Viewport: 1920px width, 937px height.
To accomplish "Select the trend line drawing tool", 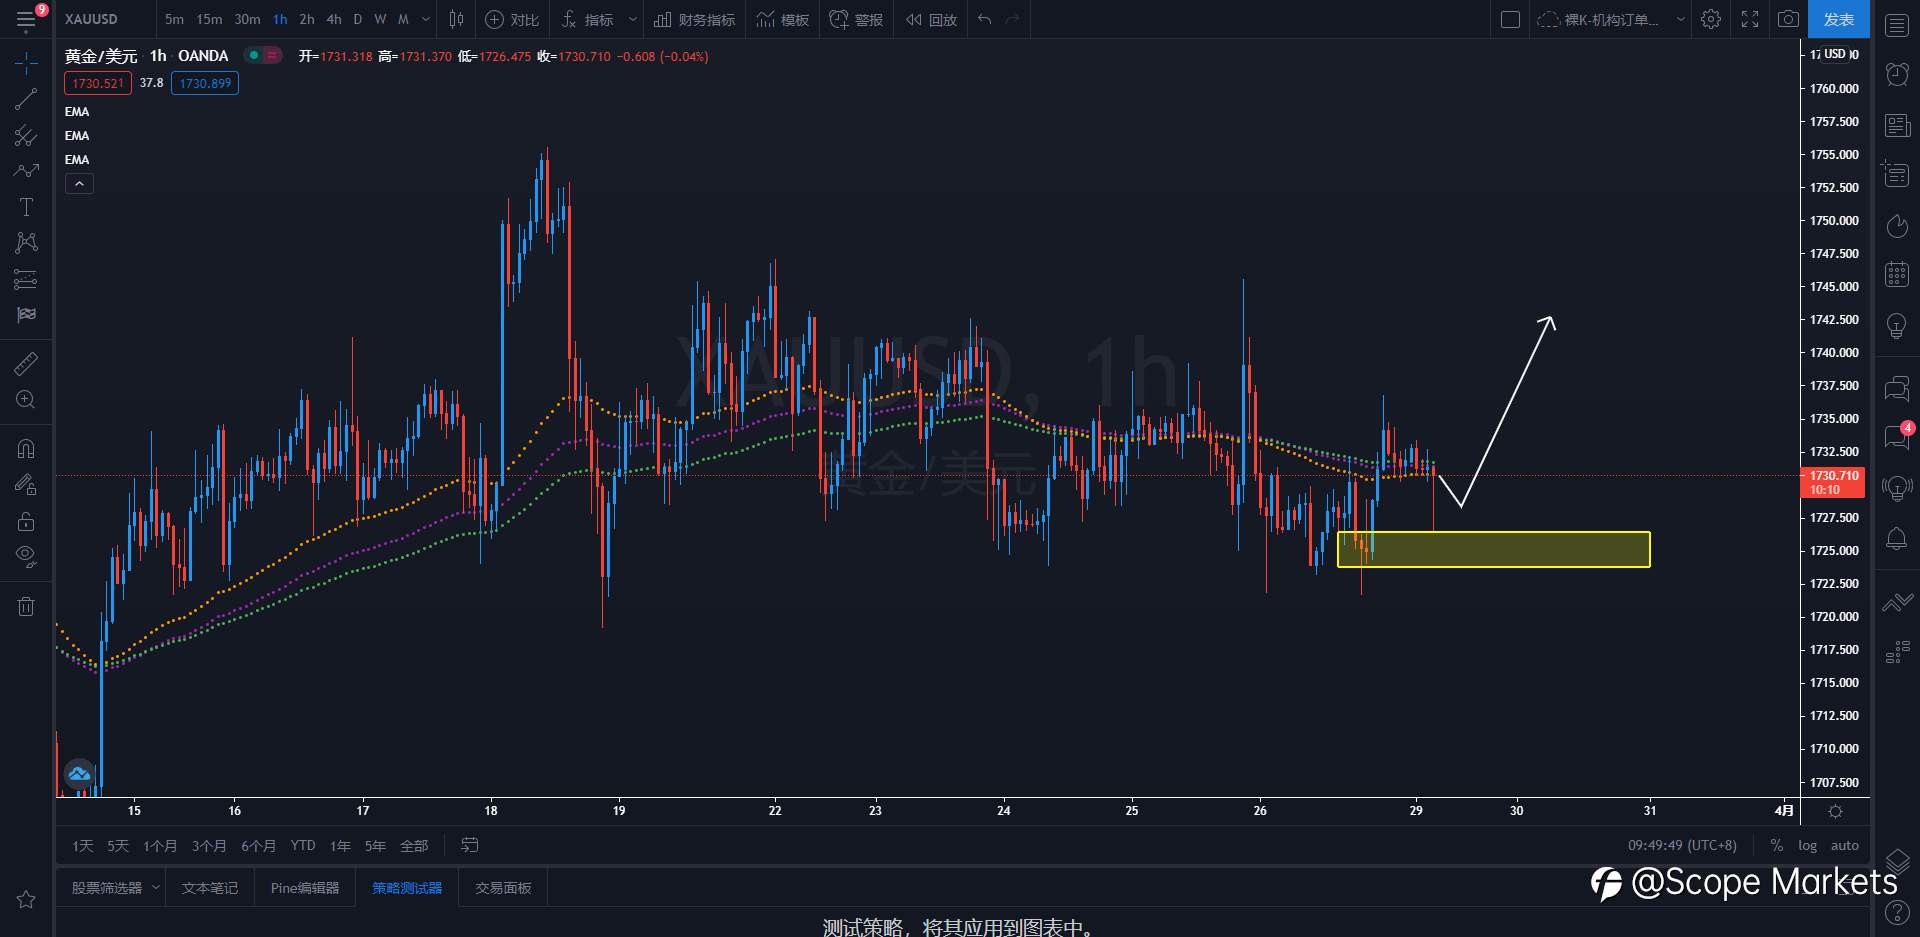I will 26,98.
